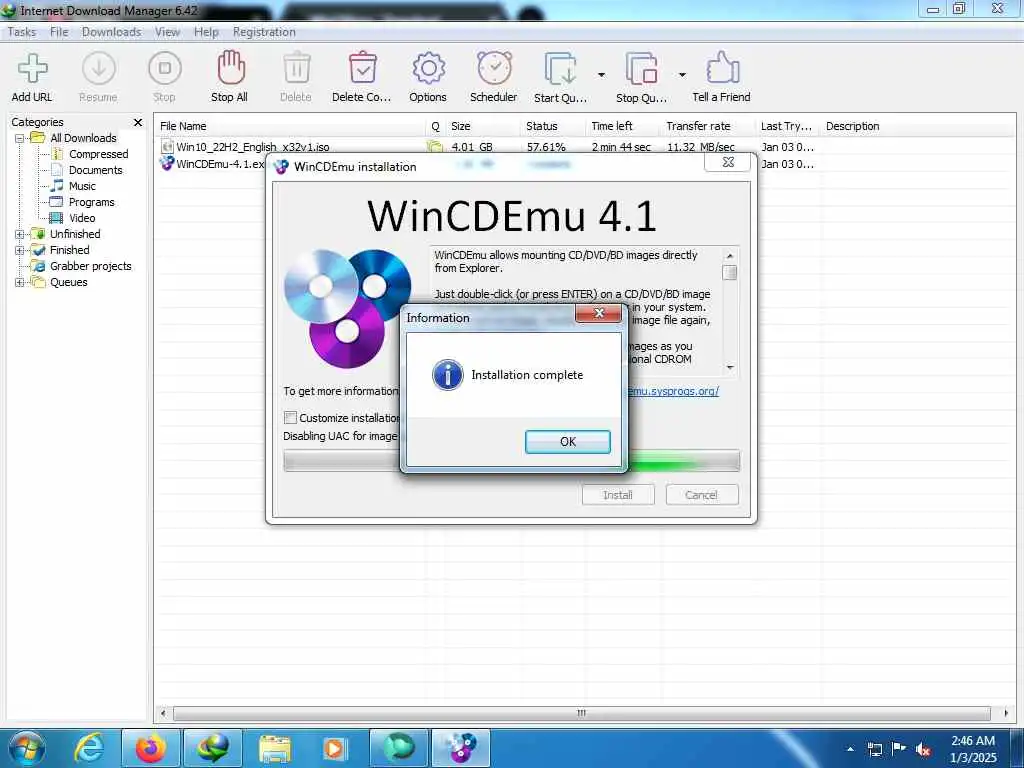This screenshot has width=1024, height=768.
Task: Click OK in the Information dialog
Action: [x=568, y=442]
